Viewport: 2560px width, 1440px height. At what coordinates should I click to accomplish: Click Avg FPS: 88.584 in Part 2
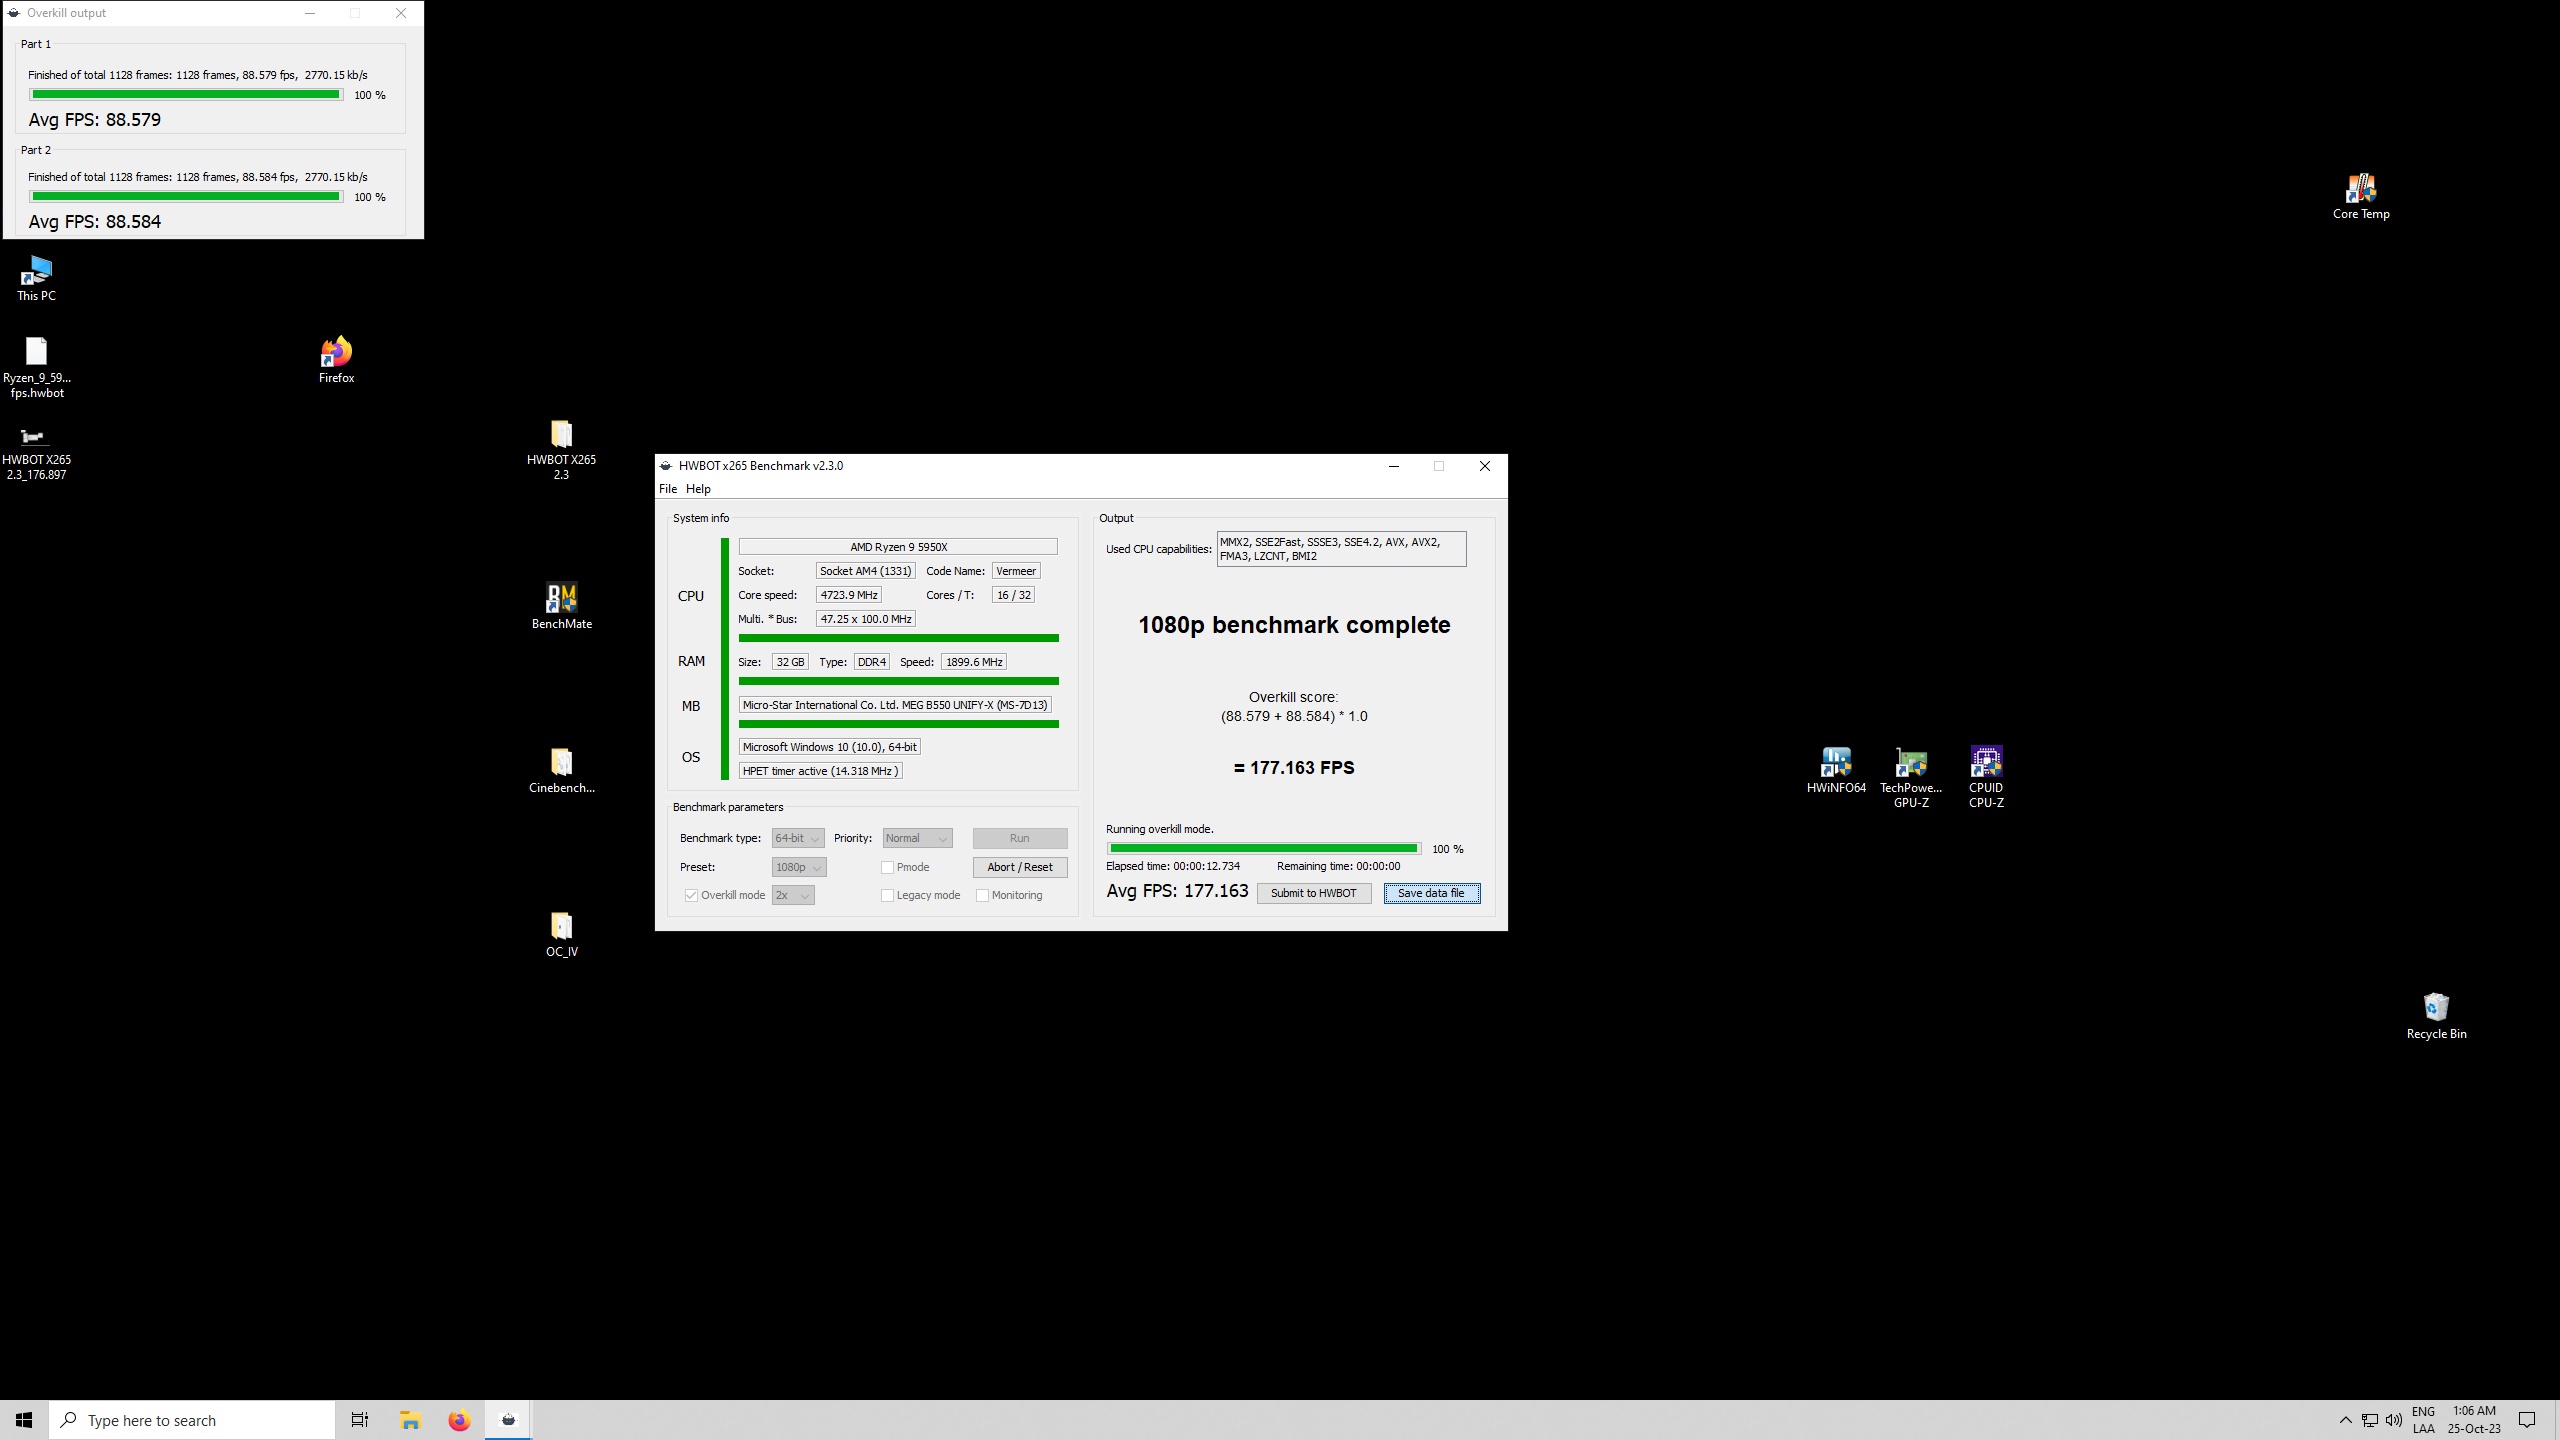click(95, 222)
